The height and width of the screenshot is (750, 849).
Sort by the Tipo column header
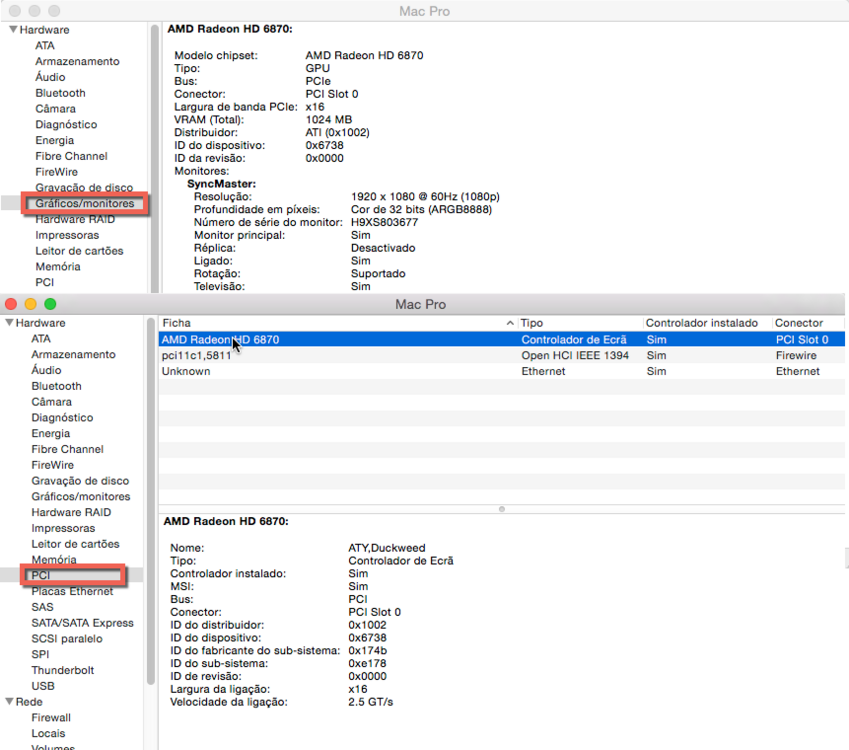[x=575, y=323]
